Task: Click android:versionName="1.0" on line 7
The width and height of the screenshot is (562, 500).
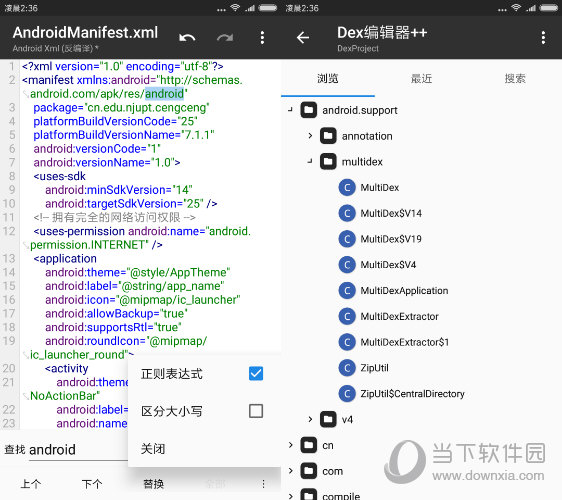Action: (x=107, y=162)
